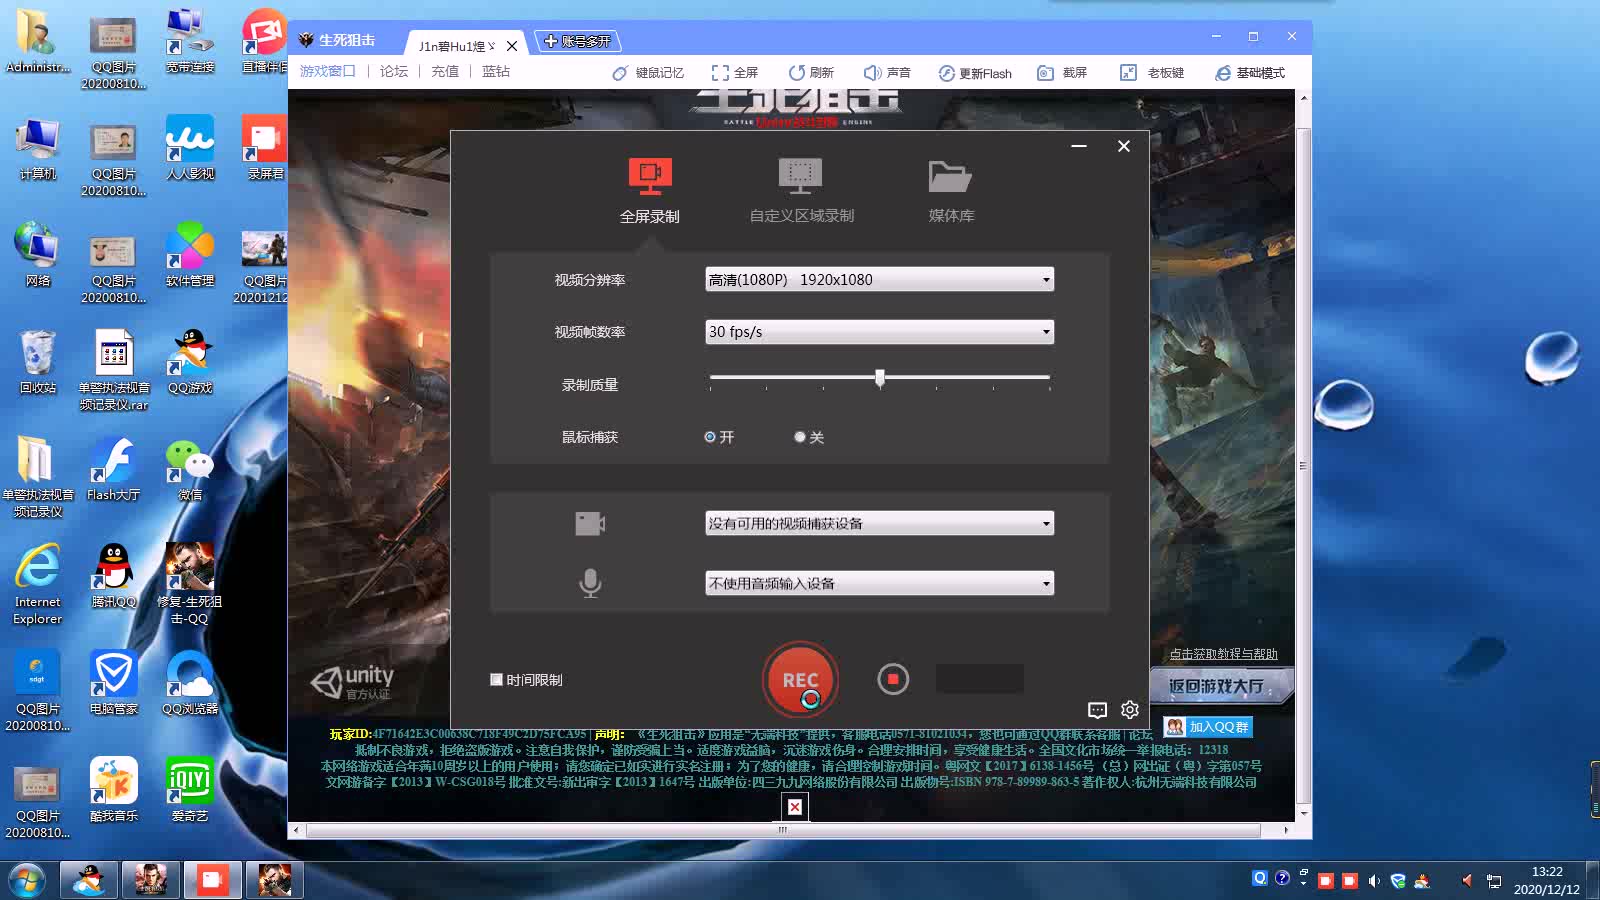Enable the time limit checkbox
1600x900 pixels.
tap(496, 679)
